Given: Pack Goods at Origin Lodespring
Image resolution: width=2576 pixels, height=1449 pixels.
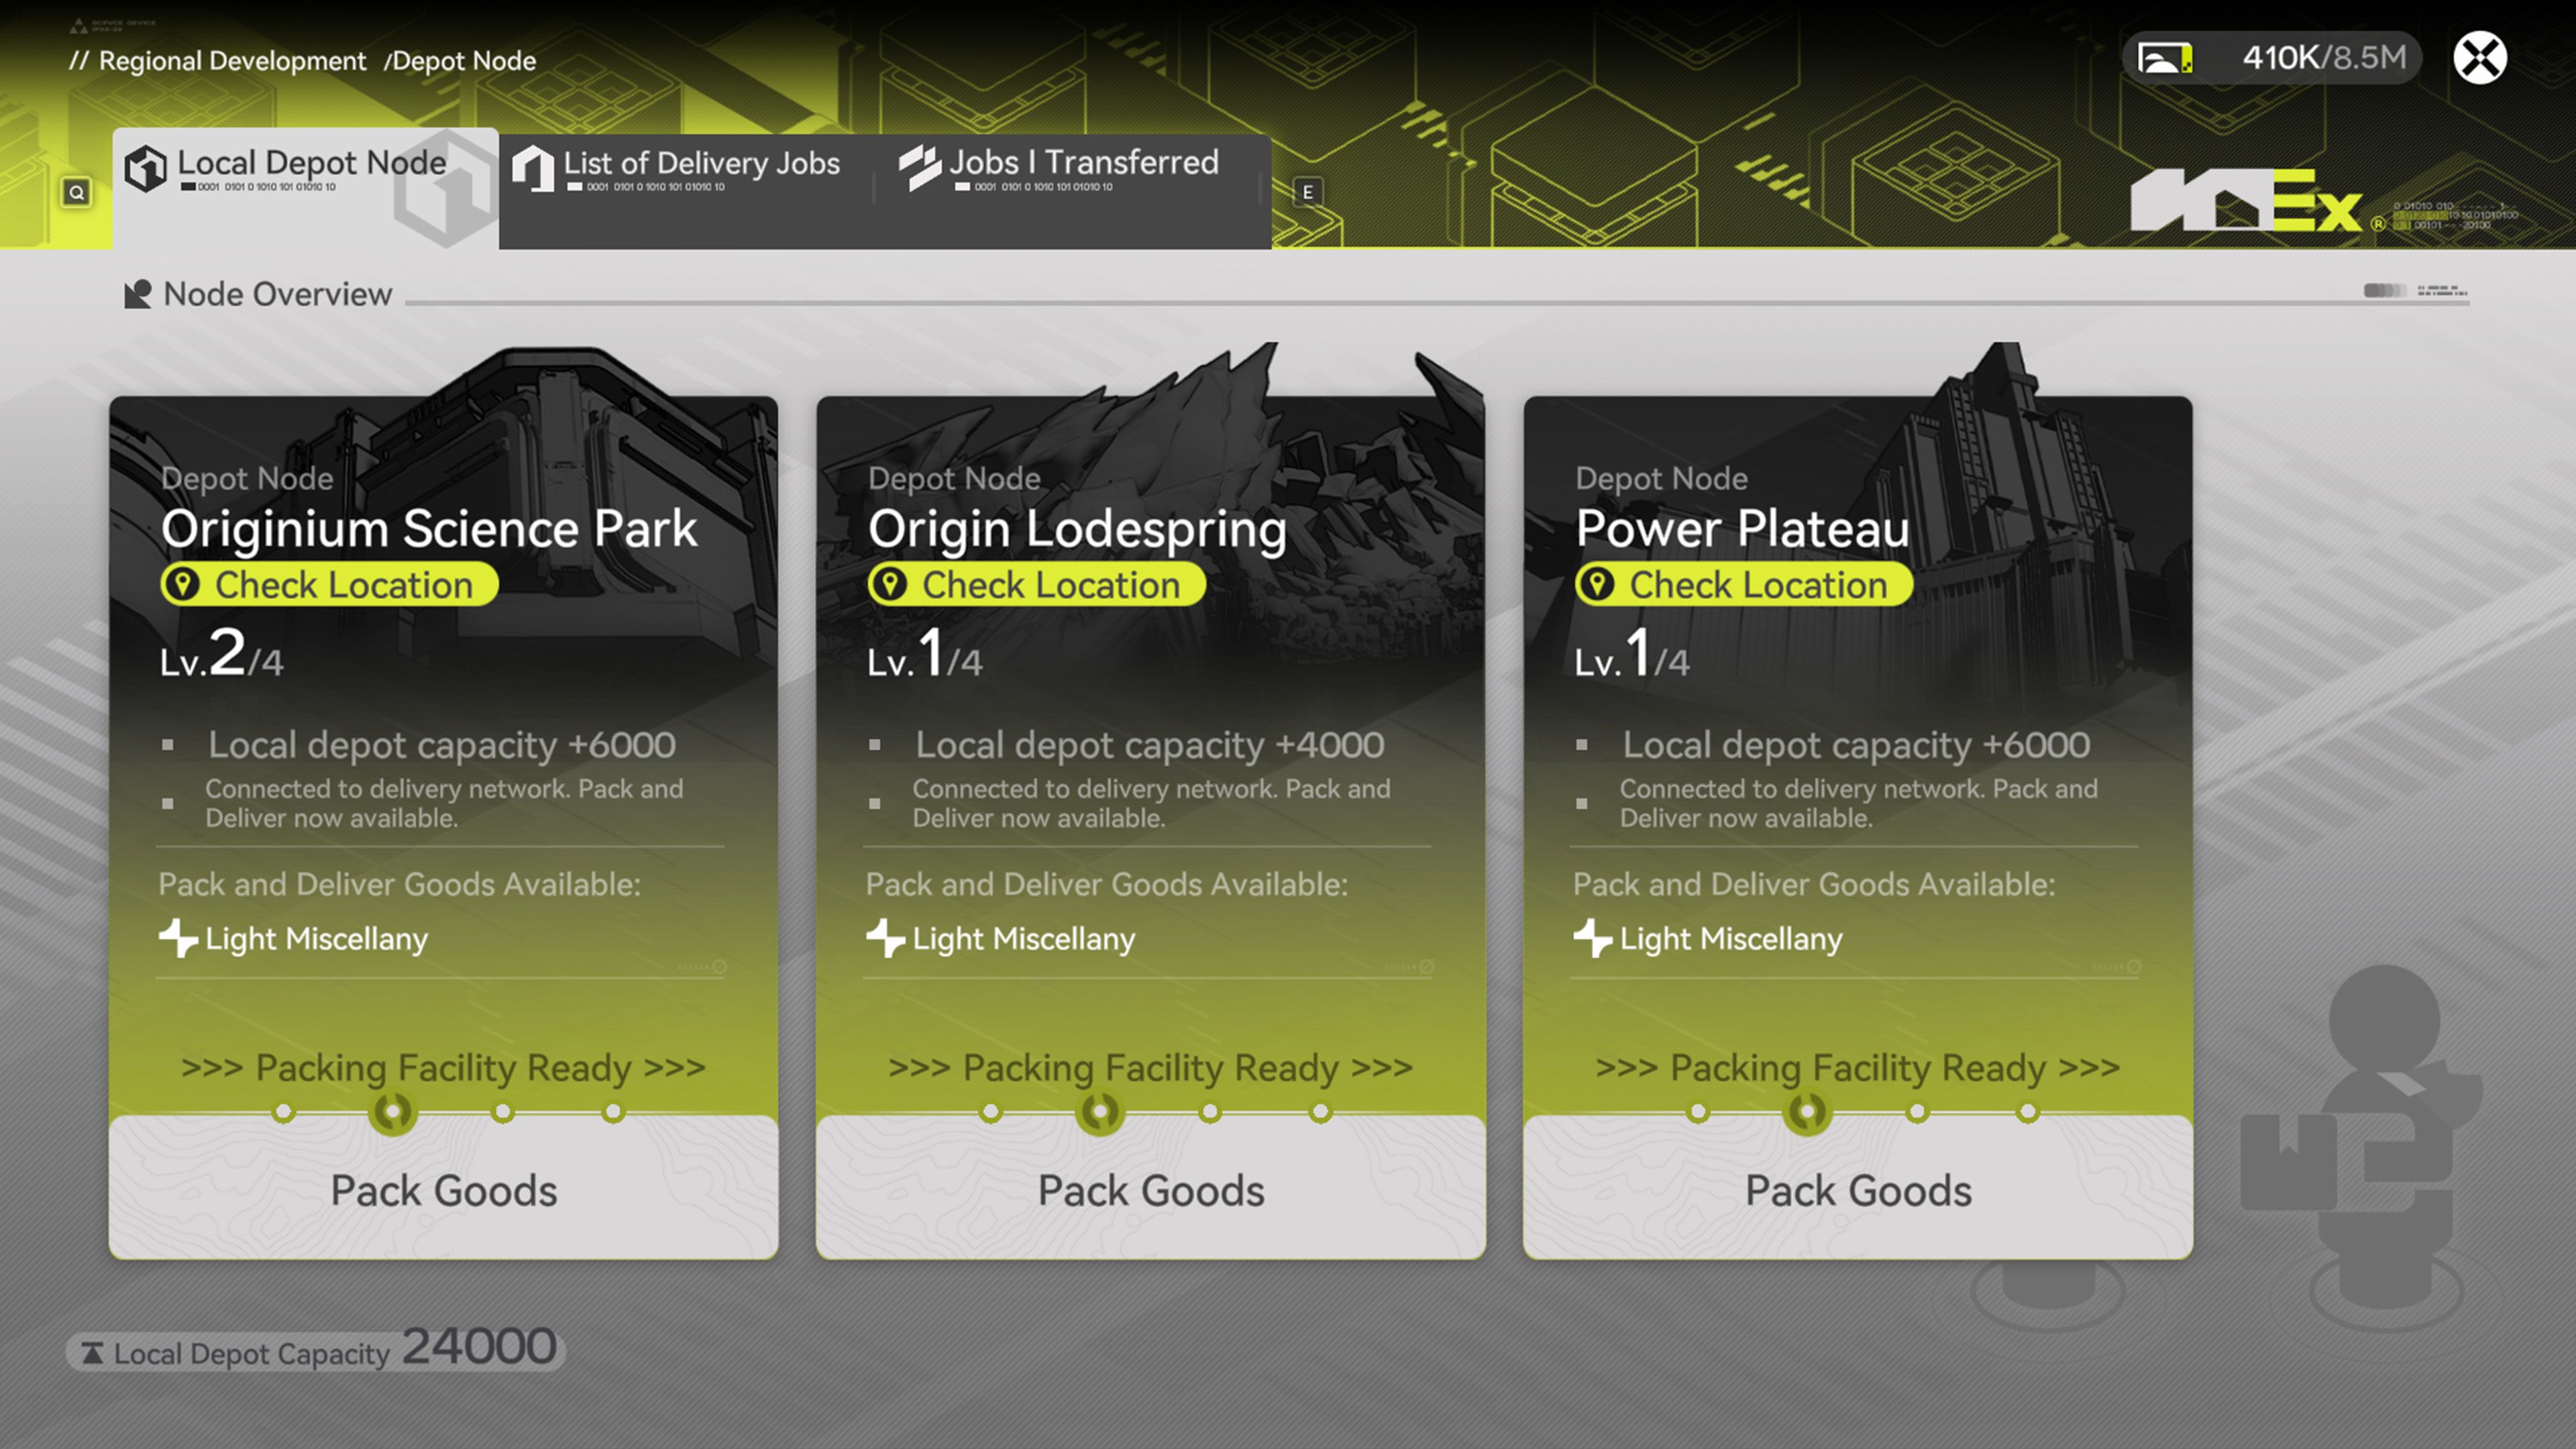Looking at the screenshot, I should pos(1150,1190).
